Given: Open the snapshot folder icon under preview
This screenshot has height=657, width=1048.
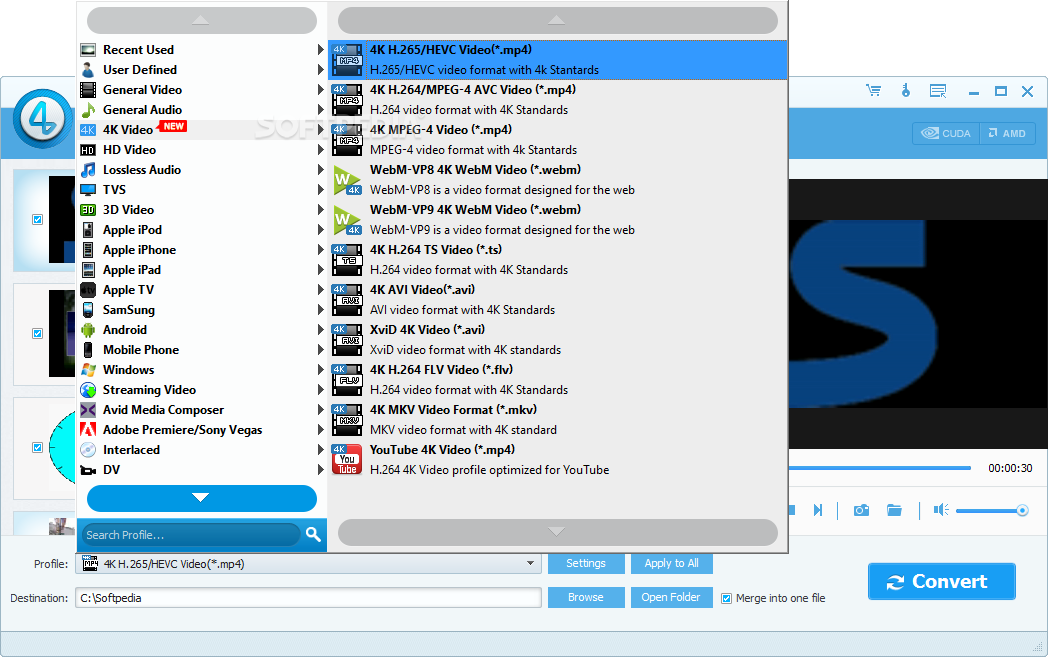Looking at the screenshot, I should point(894,511).
